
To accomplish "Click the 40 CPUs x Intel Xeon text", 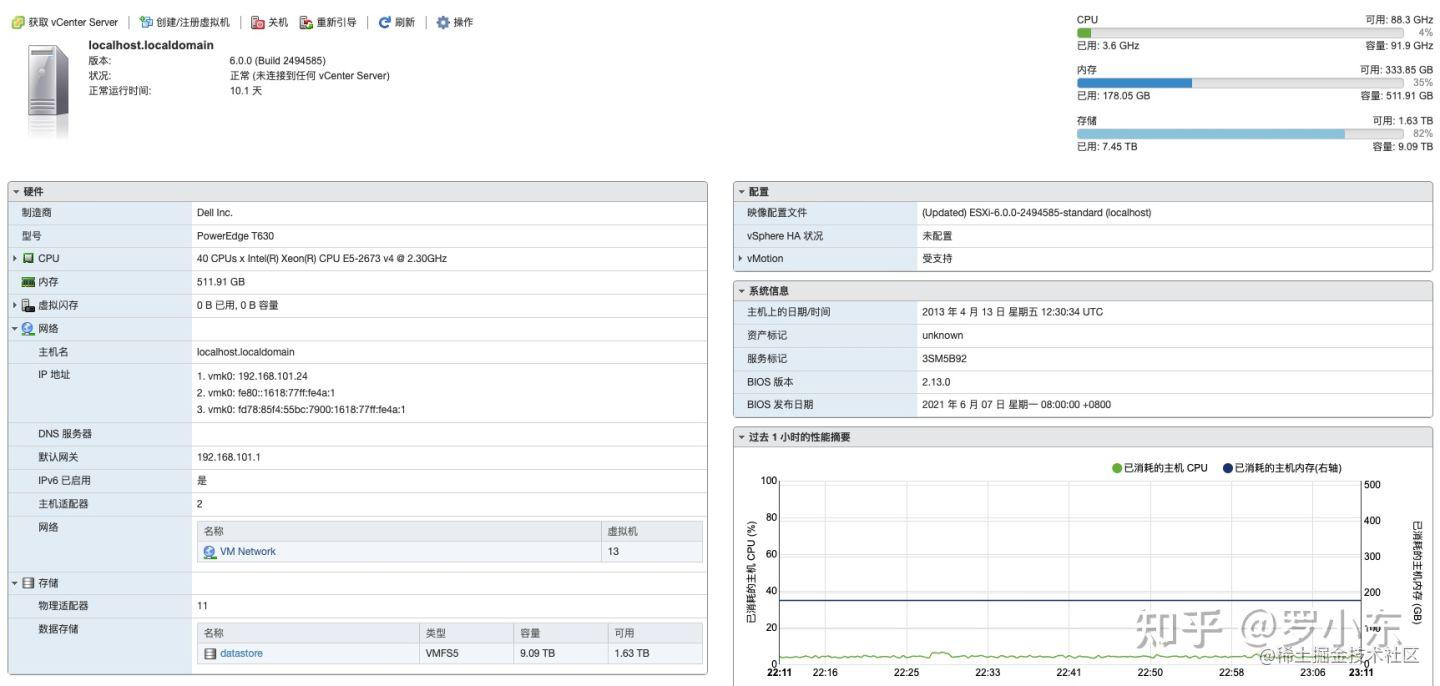I will [x=322, y=258].
